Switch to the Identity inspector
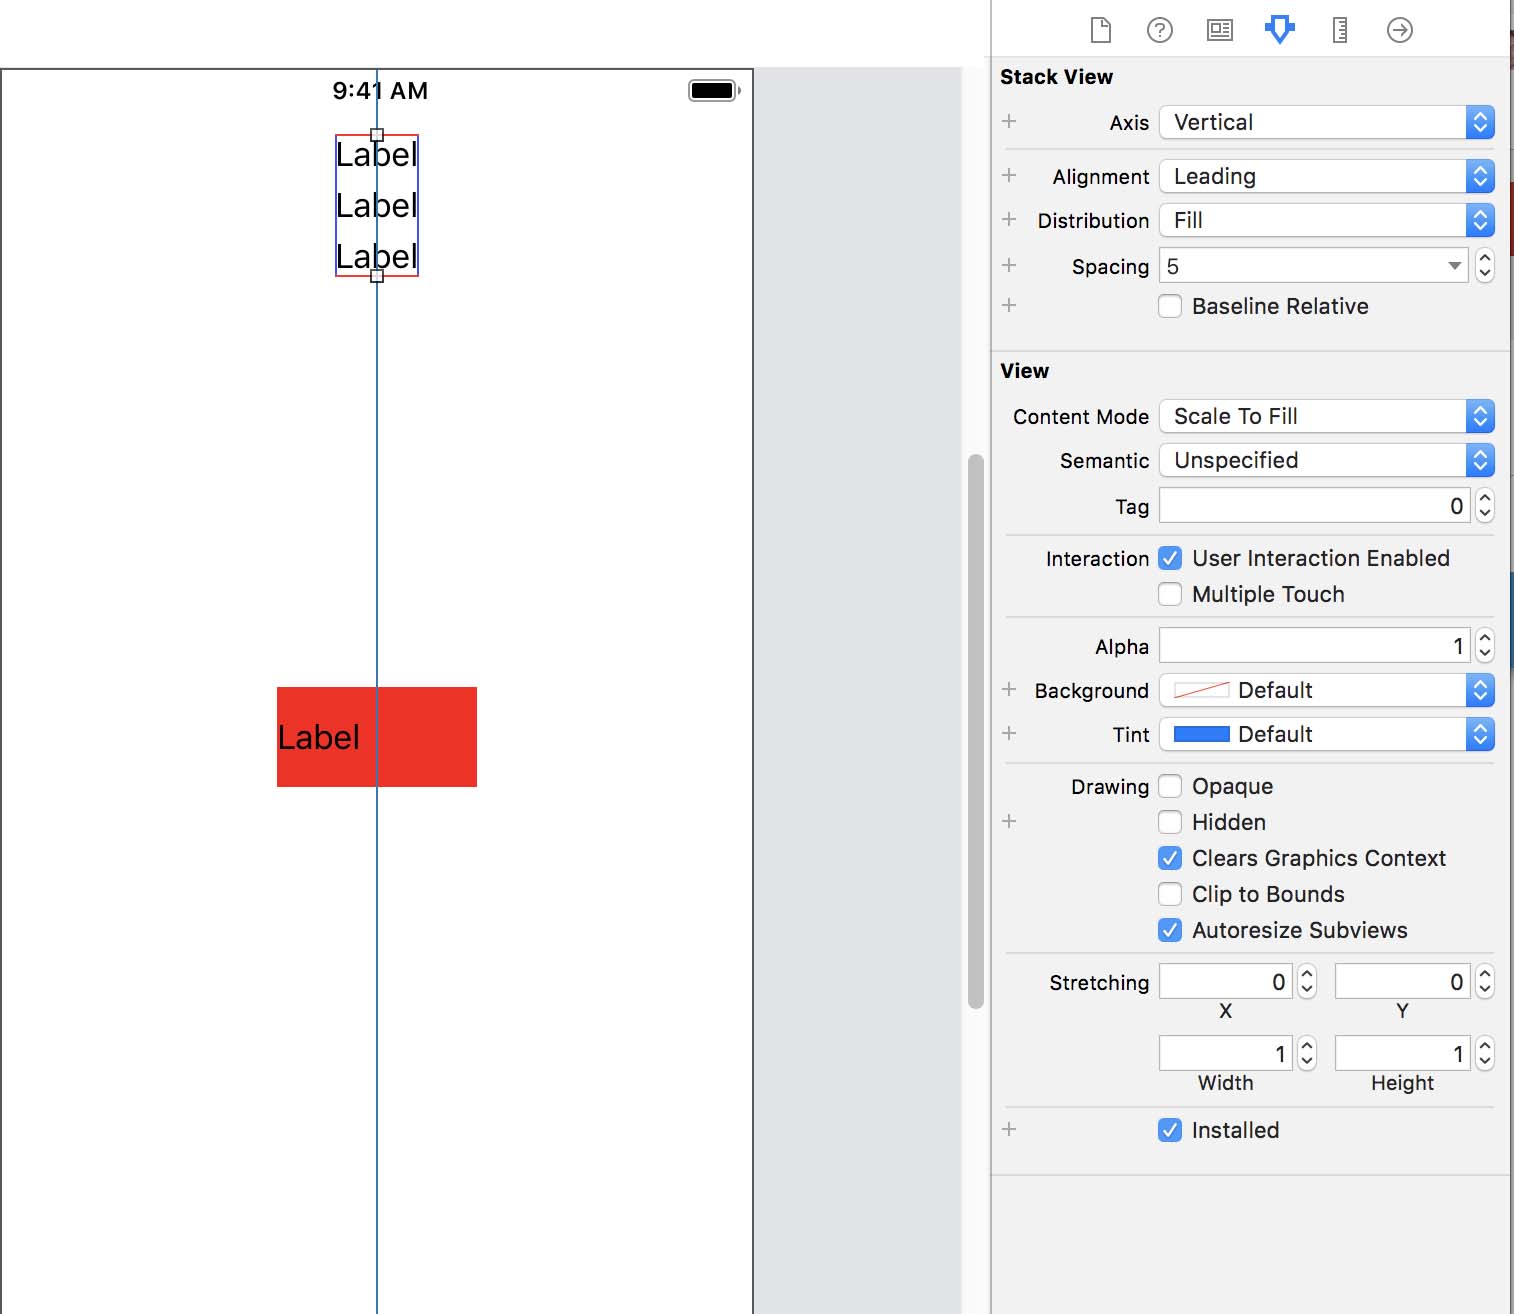1514x1314 pixels. [1220, 30]
